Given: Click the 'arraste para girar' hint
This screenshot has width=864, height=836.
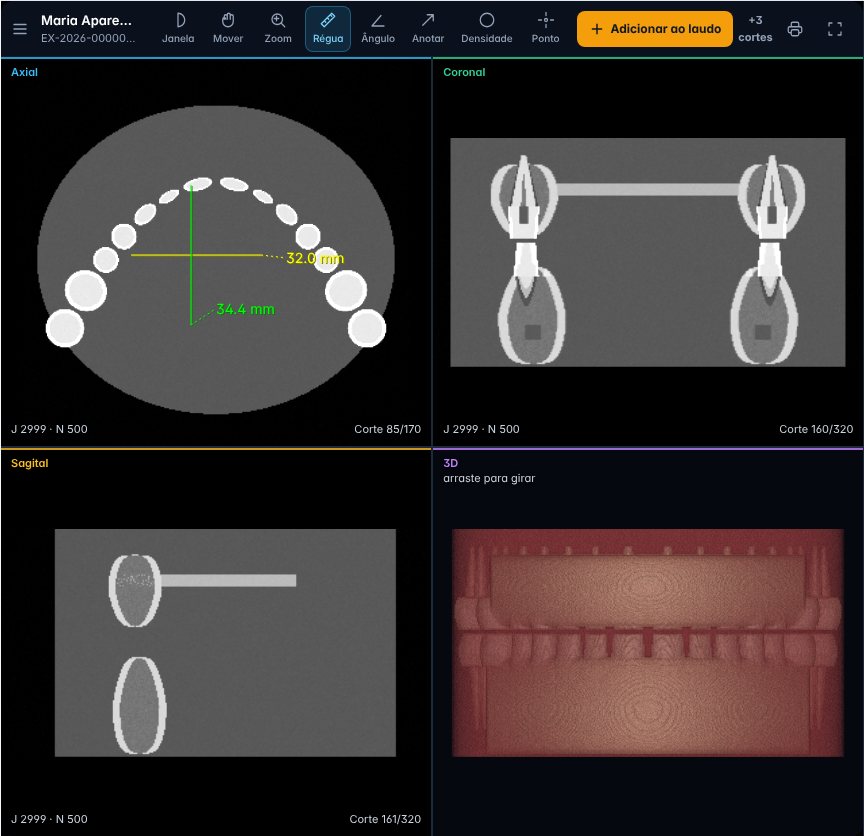Looking at the screenshot, I should pyautogui.click(x=489, y=478).
